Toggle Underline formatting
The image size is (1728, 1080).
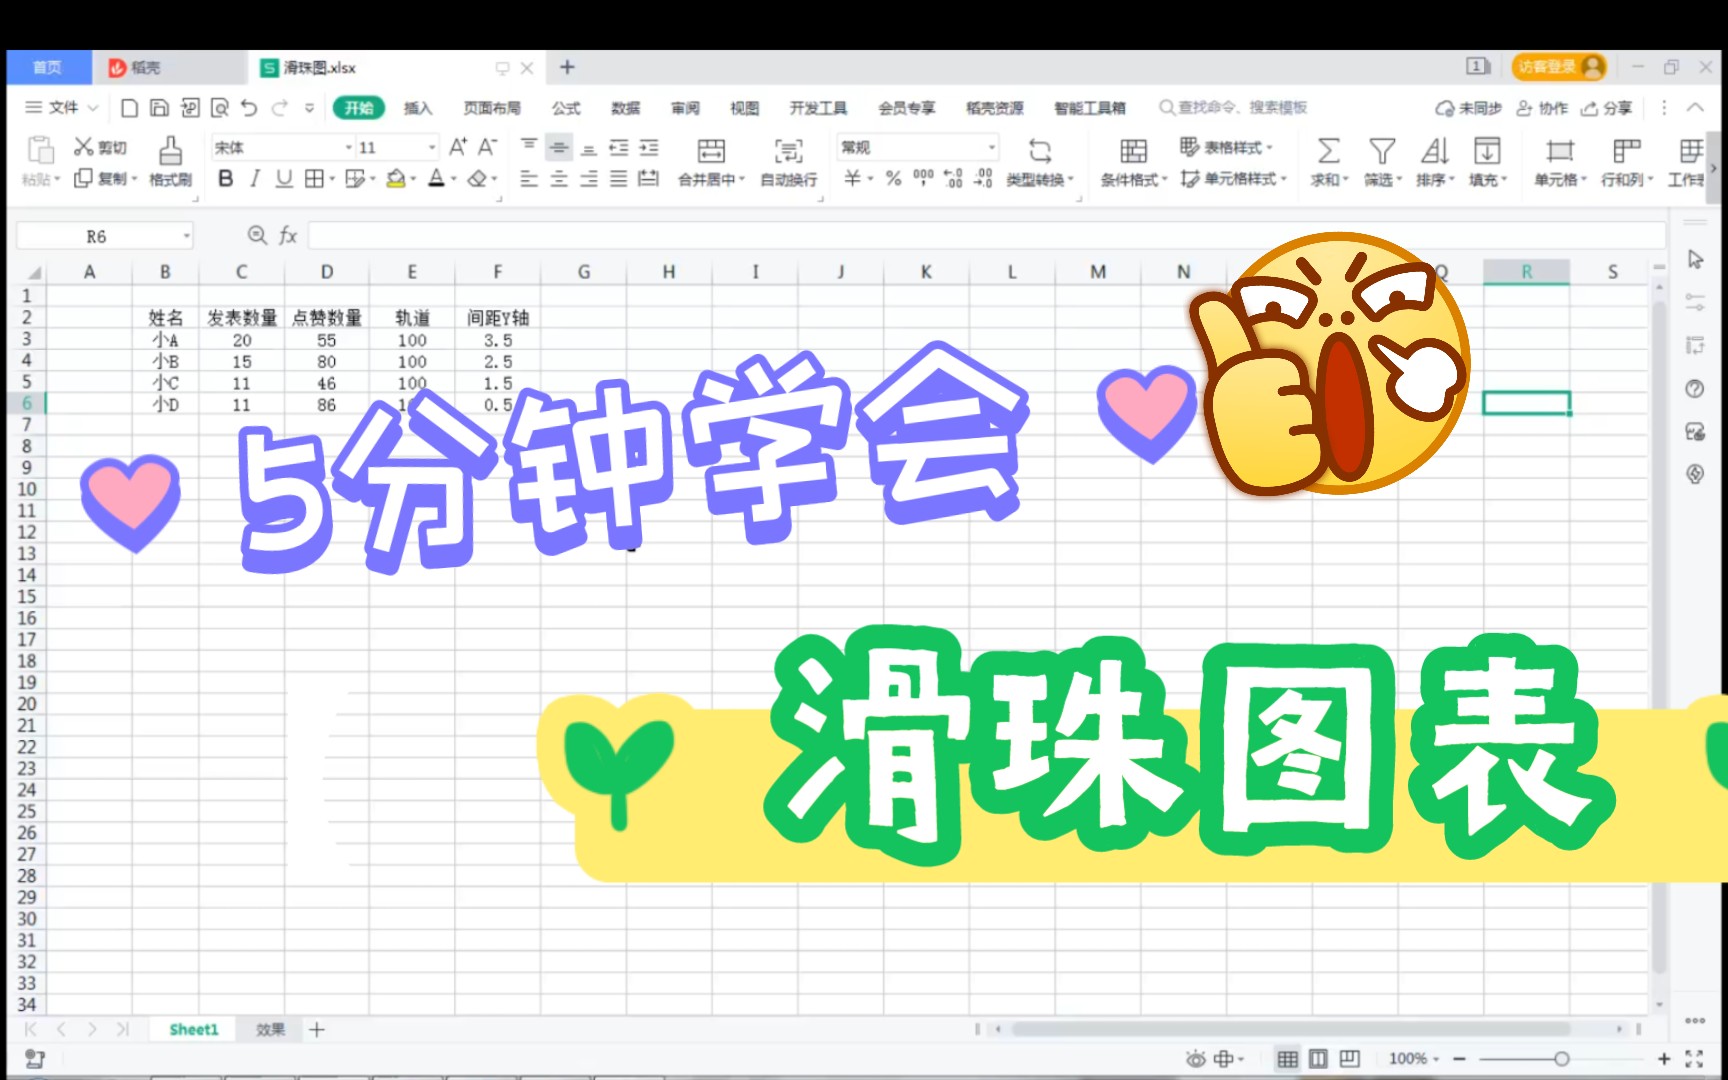coord(284,178)
